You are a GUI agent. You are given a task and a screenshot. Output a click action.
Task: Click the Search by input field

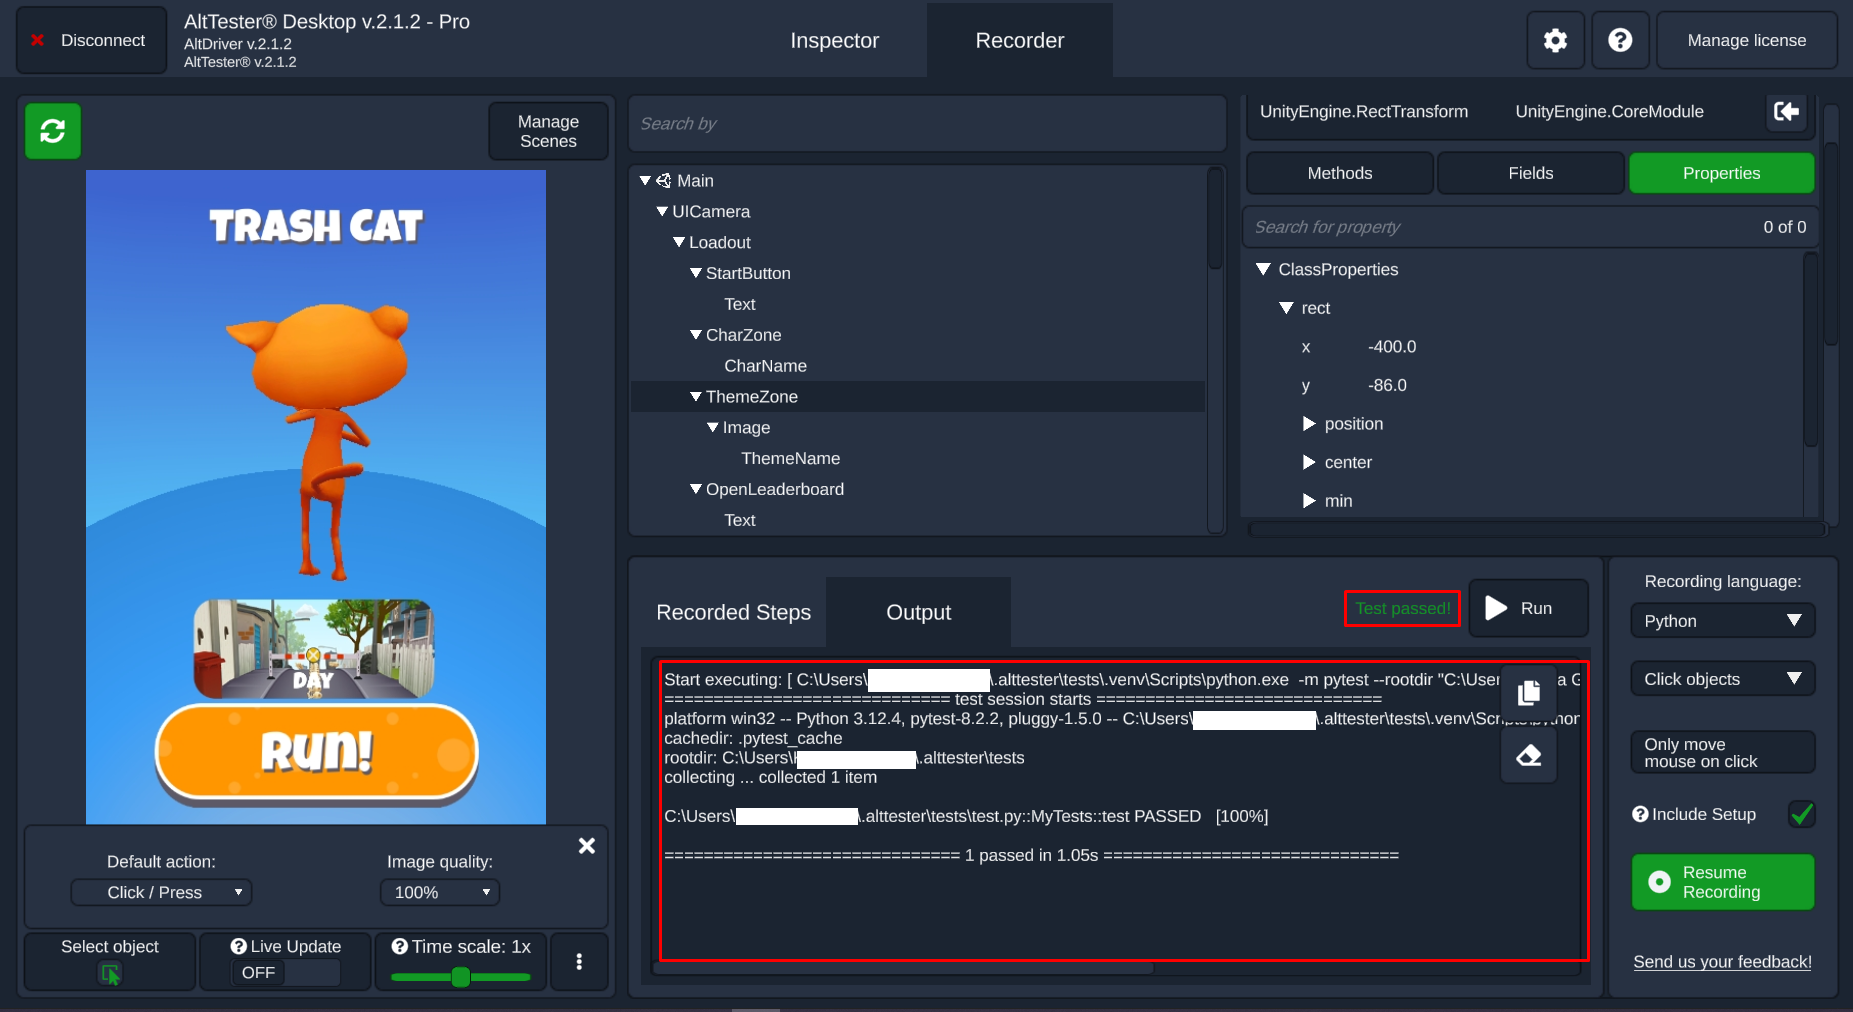(925, 123)
